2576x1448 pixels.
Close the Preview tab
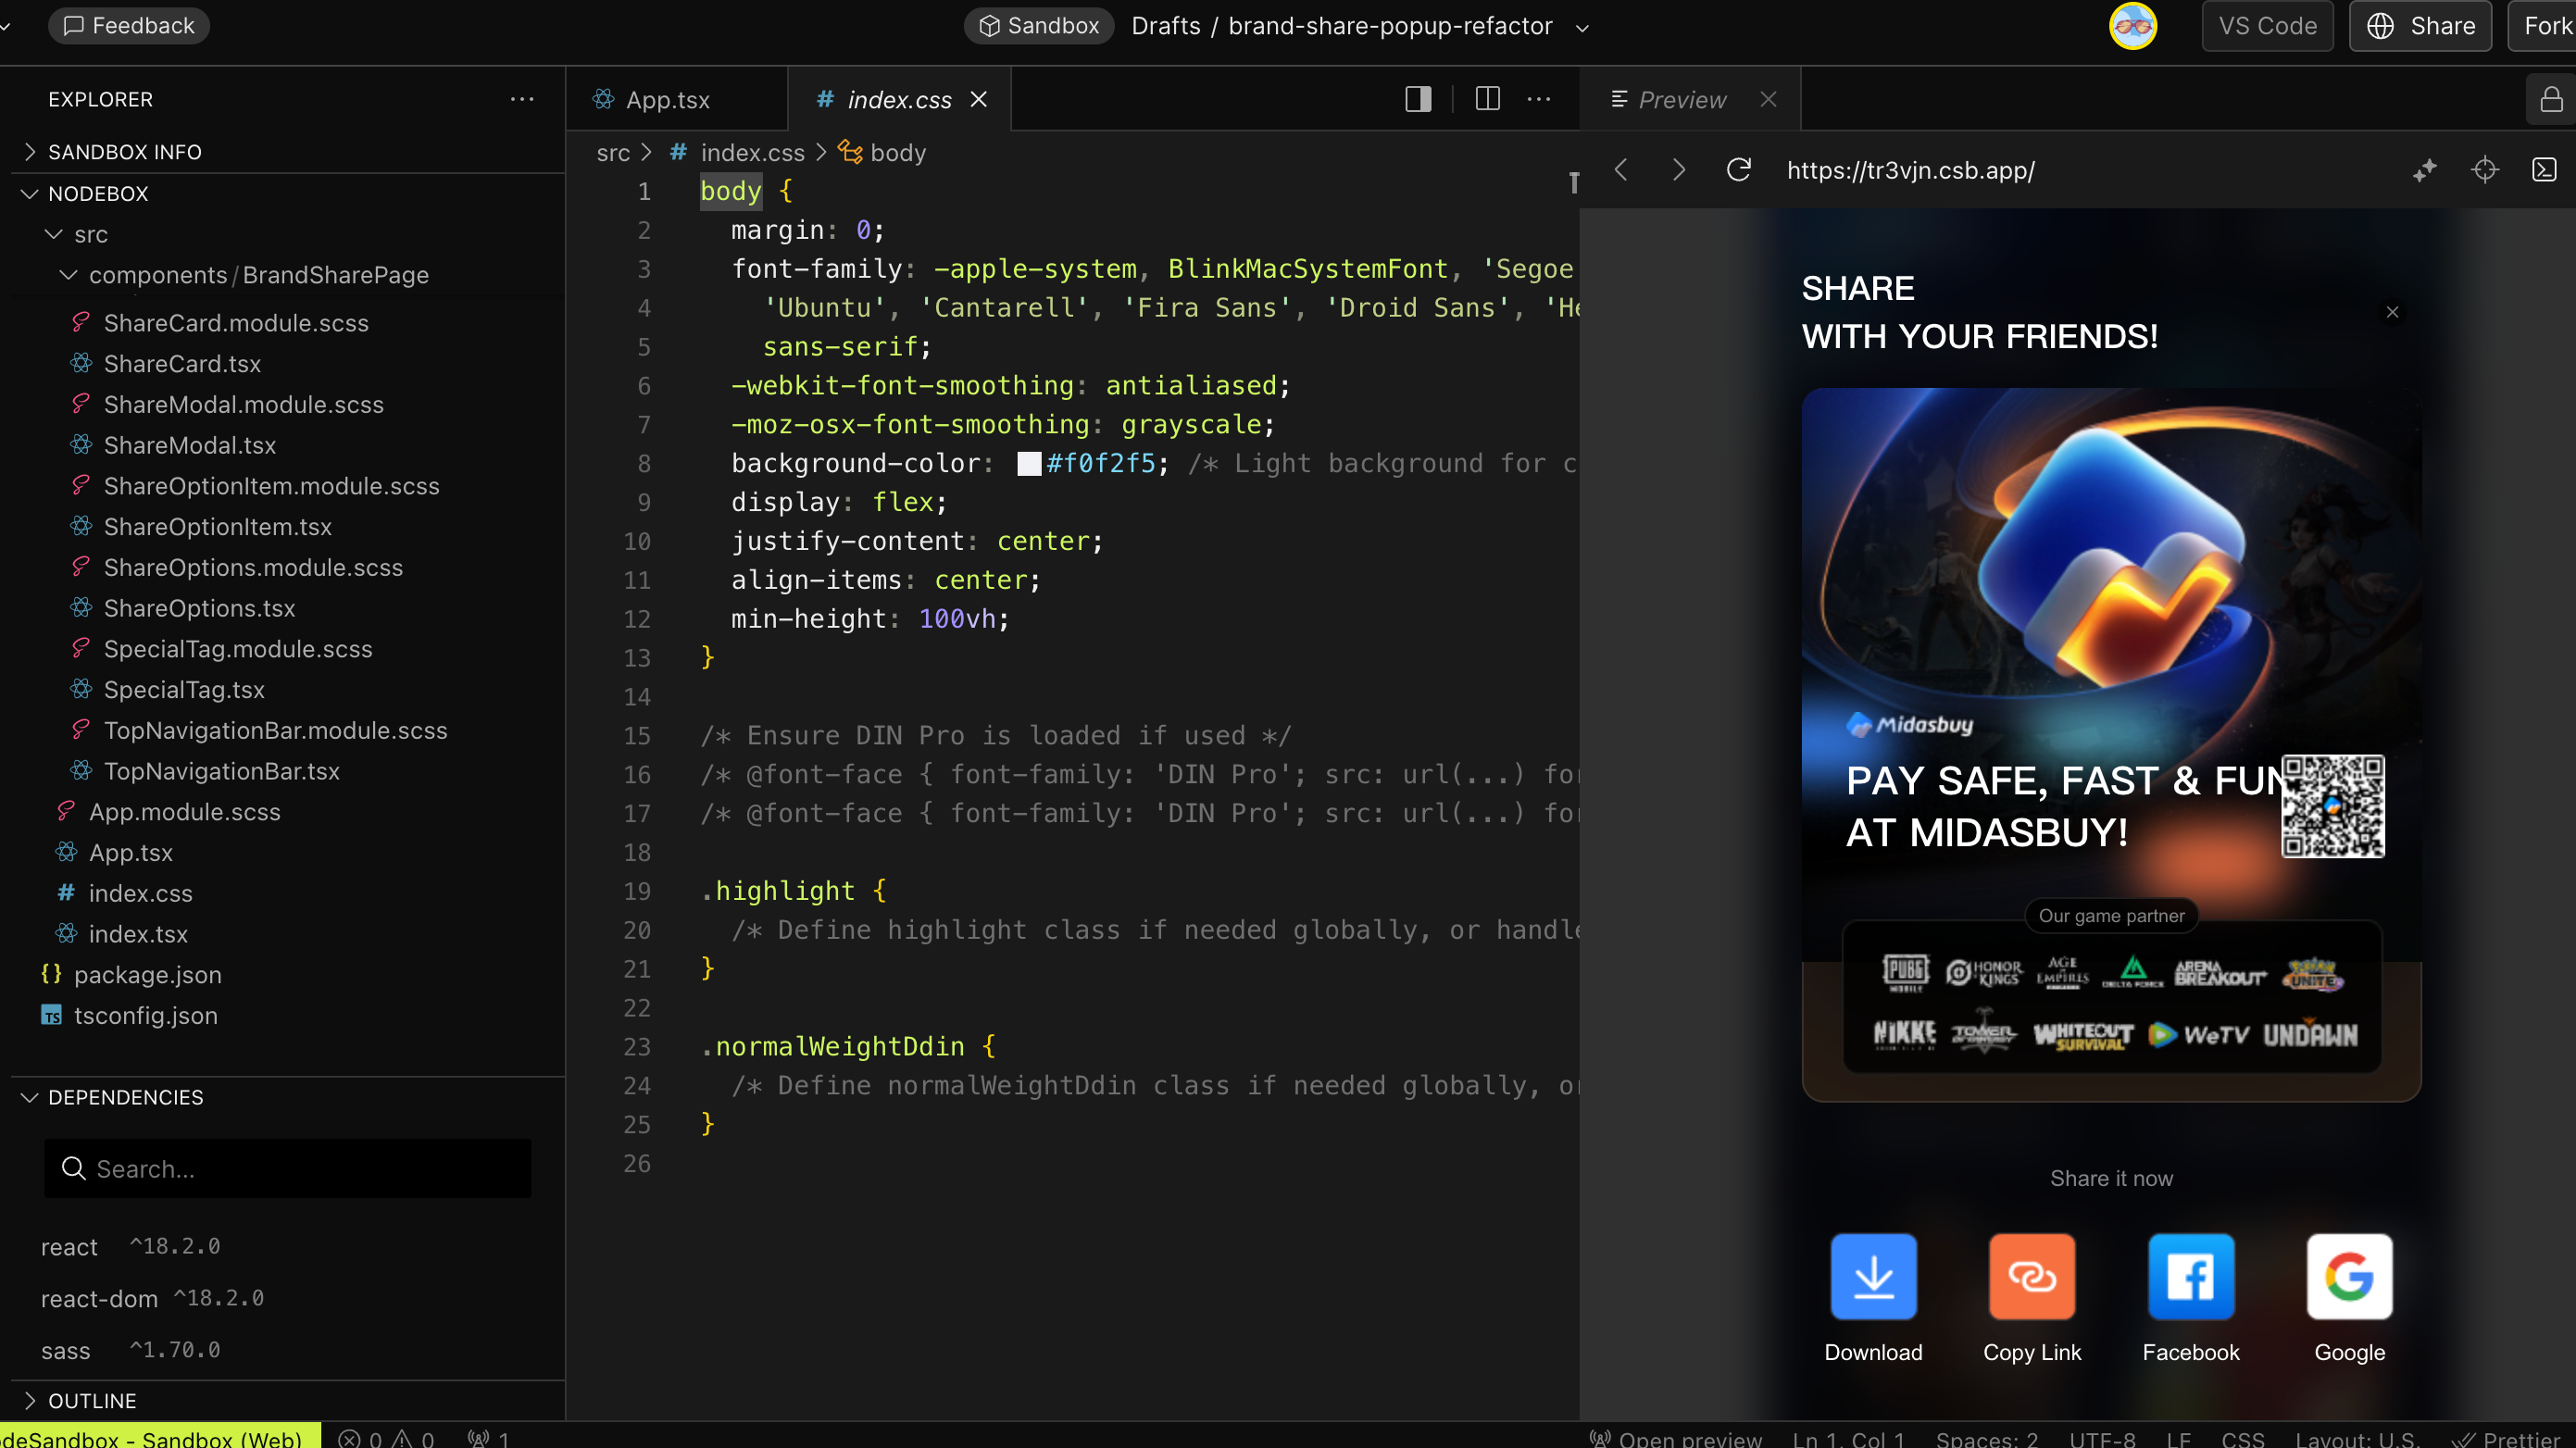[x=1768, y=99]
